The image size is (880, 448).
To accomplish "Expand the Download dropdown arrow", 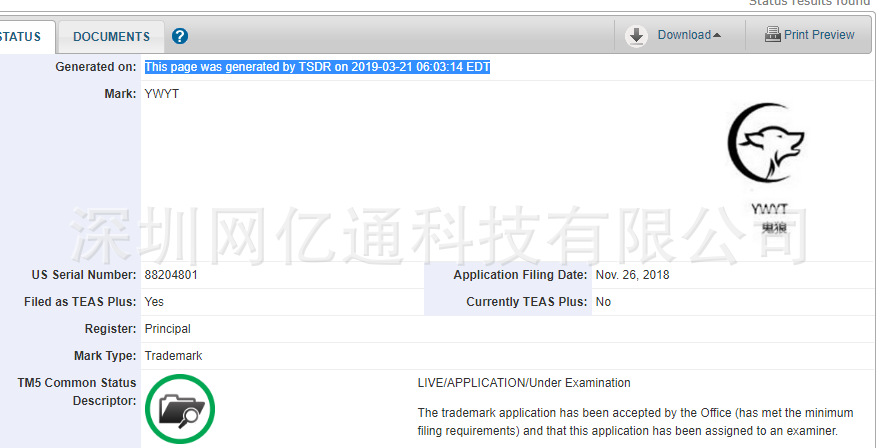I will 717,35.
